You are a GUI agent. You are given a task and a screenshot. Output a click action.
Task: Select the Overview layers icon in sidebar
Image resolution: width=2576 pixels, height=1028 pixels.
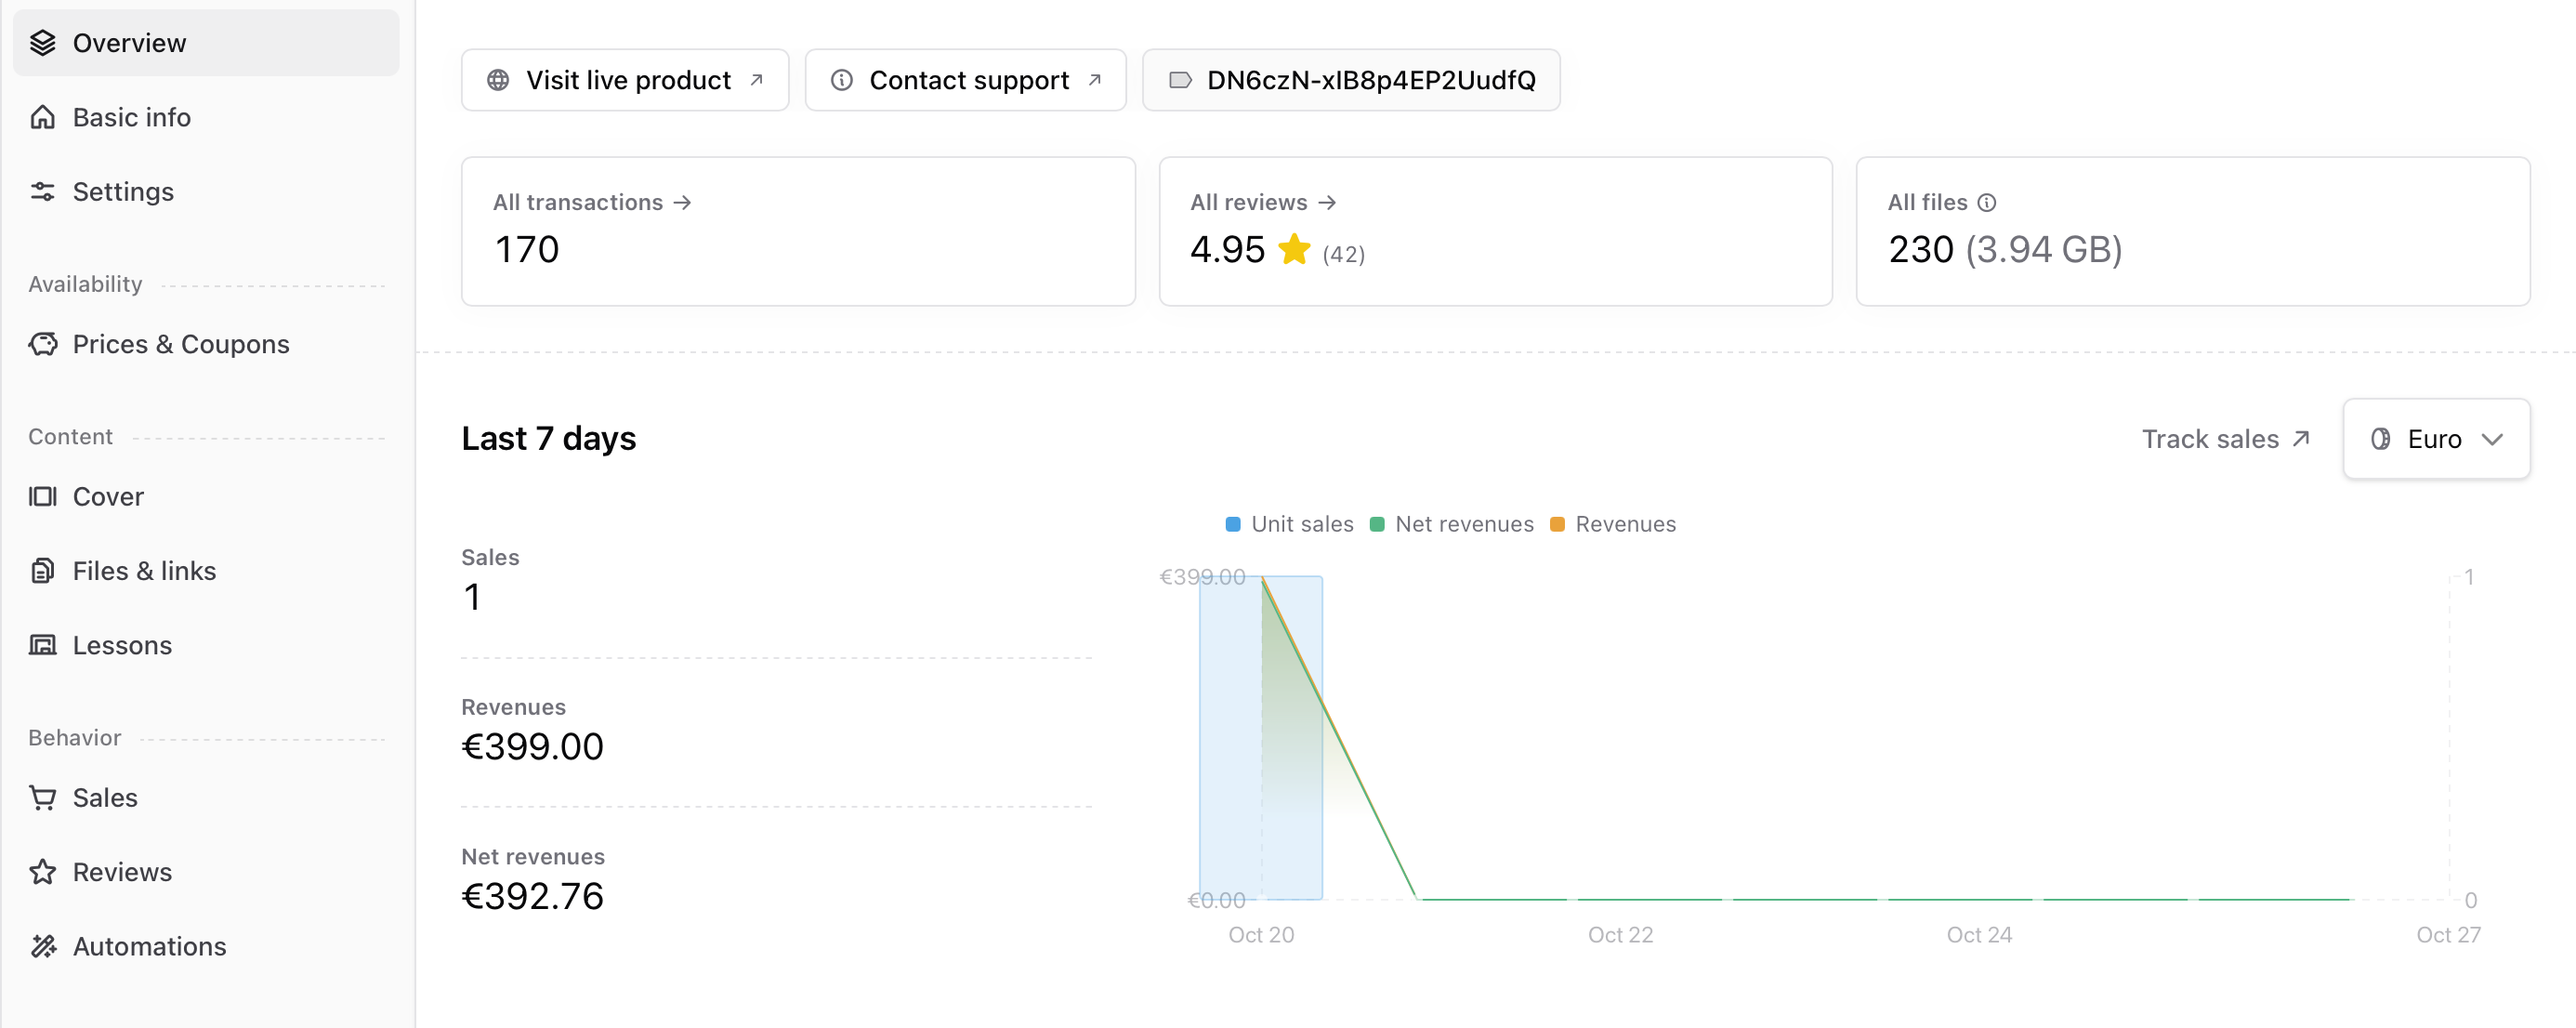coord(44,42)
